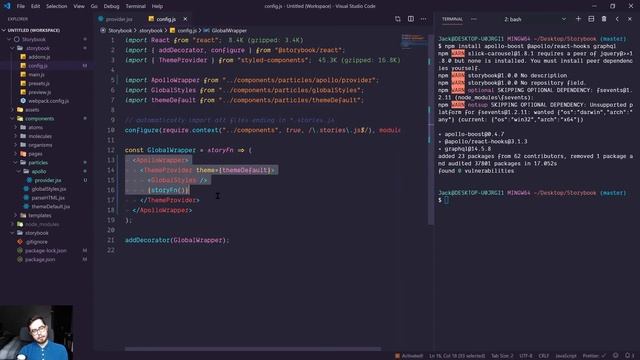
Task: Collapse the particles folder
Action: [16, 162]
